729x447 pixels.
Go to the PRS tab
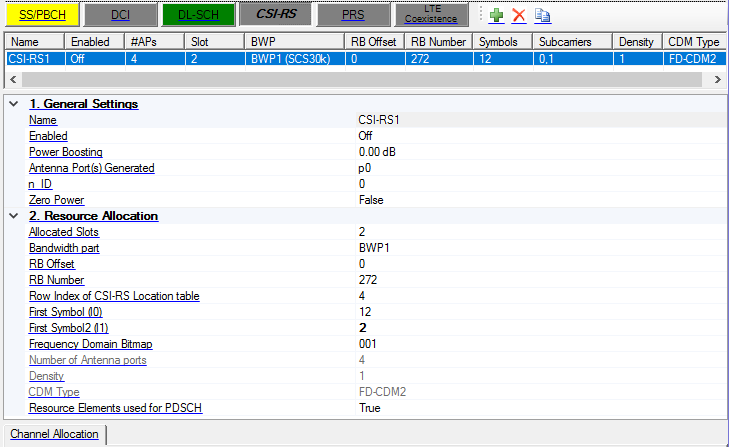coord(353,14)
